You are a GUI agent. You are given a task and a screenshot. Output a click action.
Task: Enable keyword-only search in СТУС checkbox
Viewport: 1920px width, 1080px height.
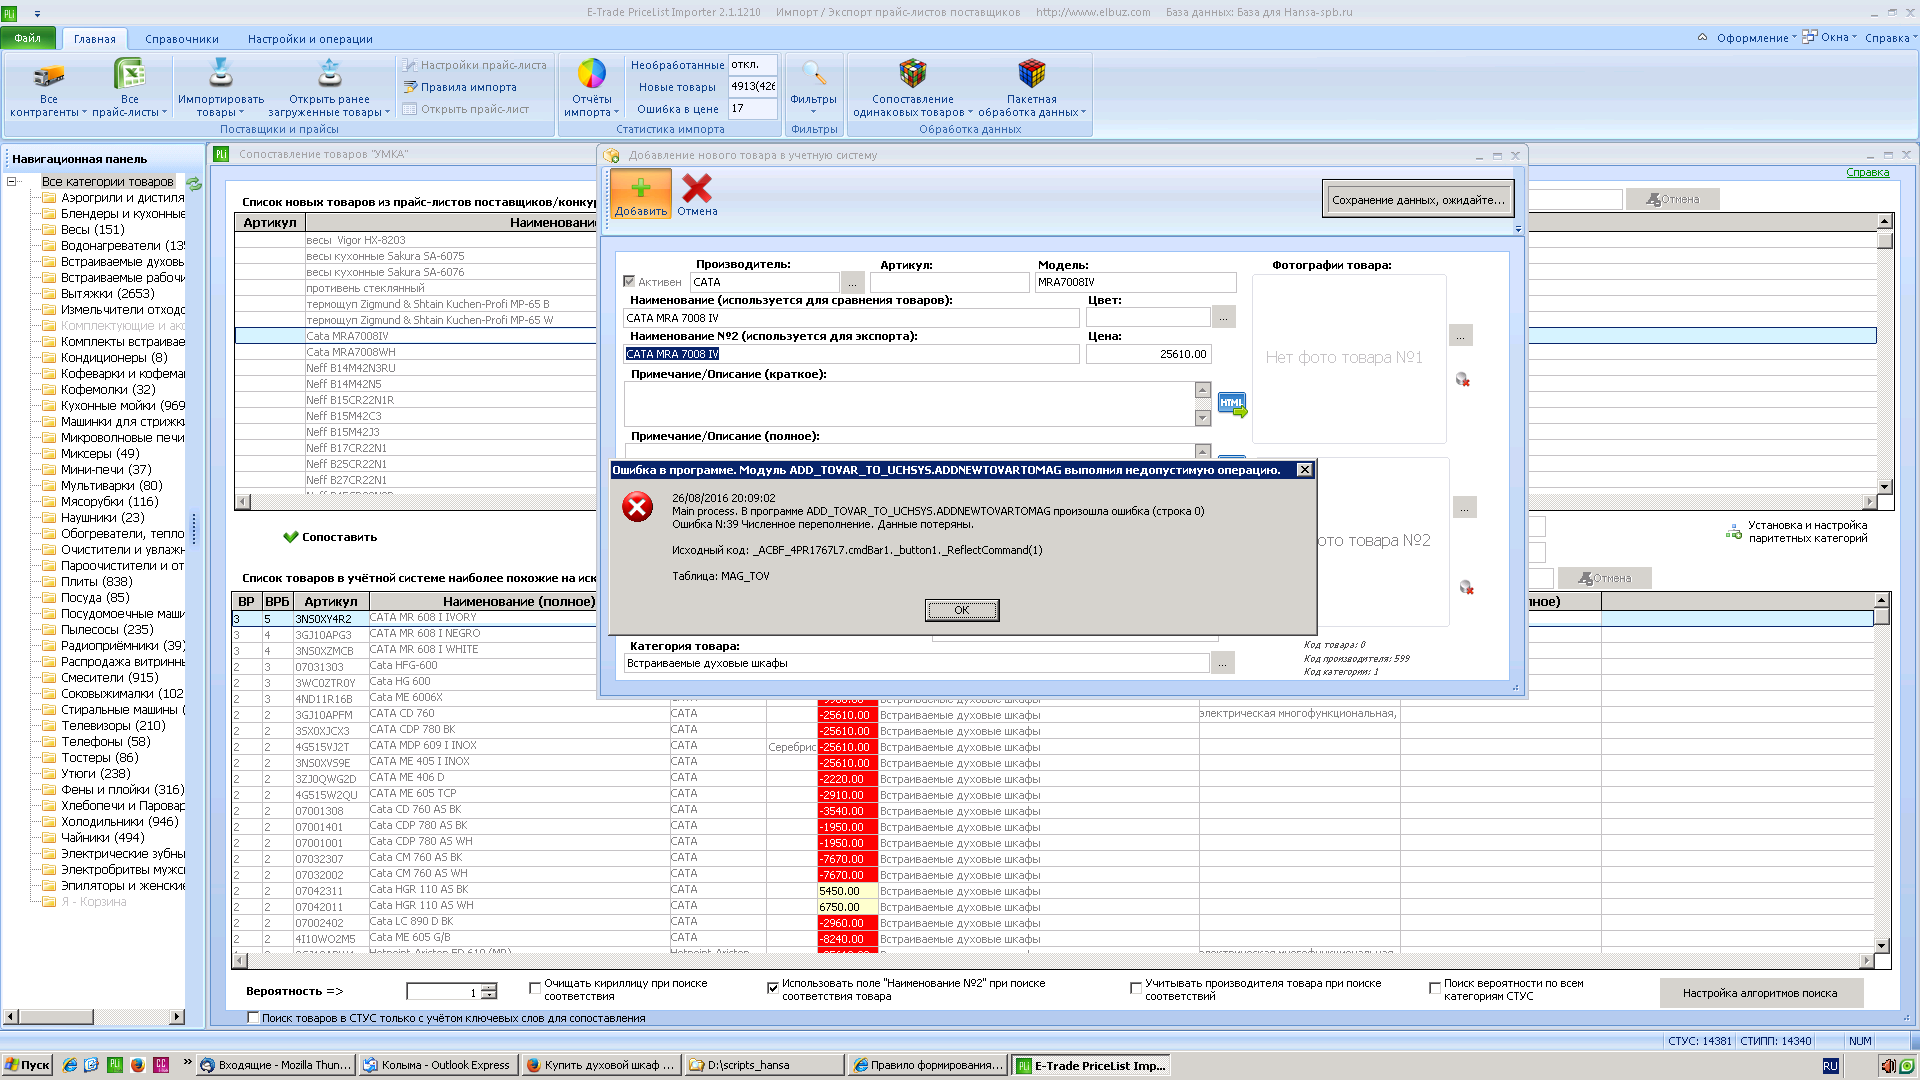253,1018
